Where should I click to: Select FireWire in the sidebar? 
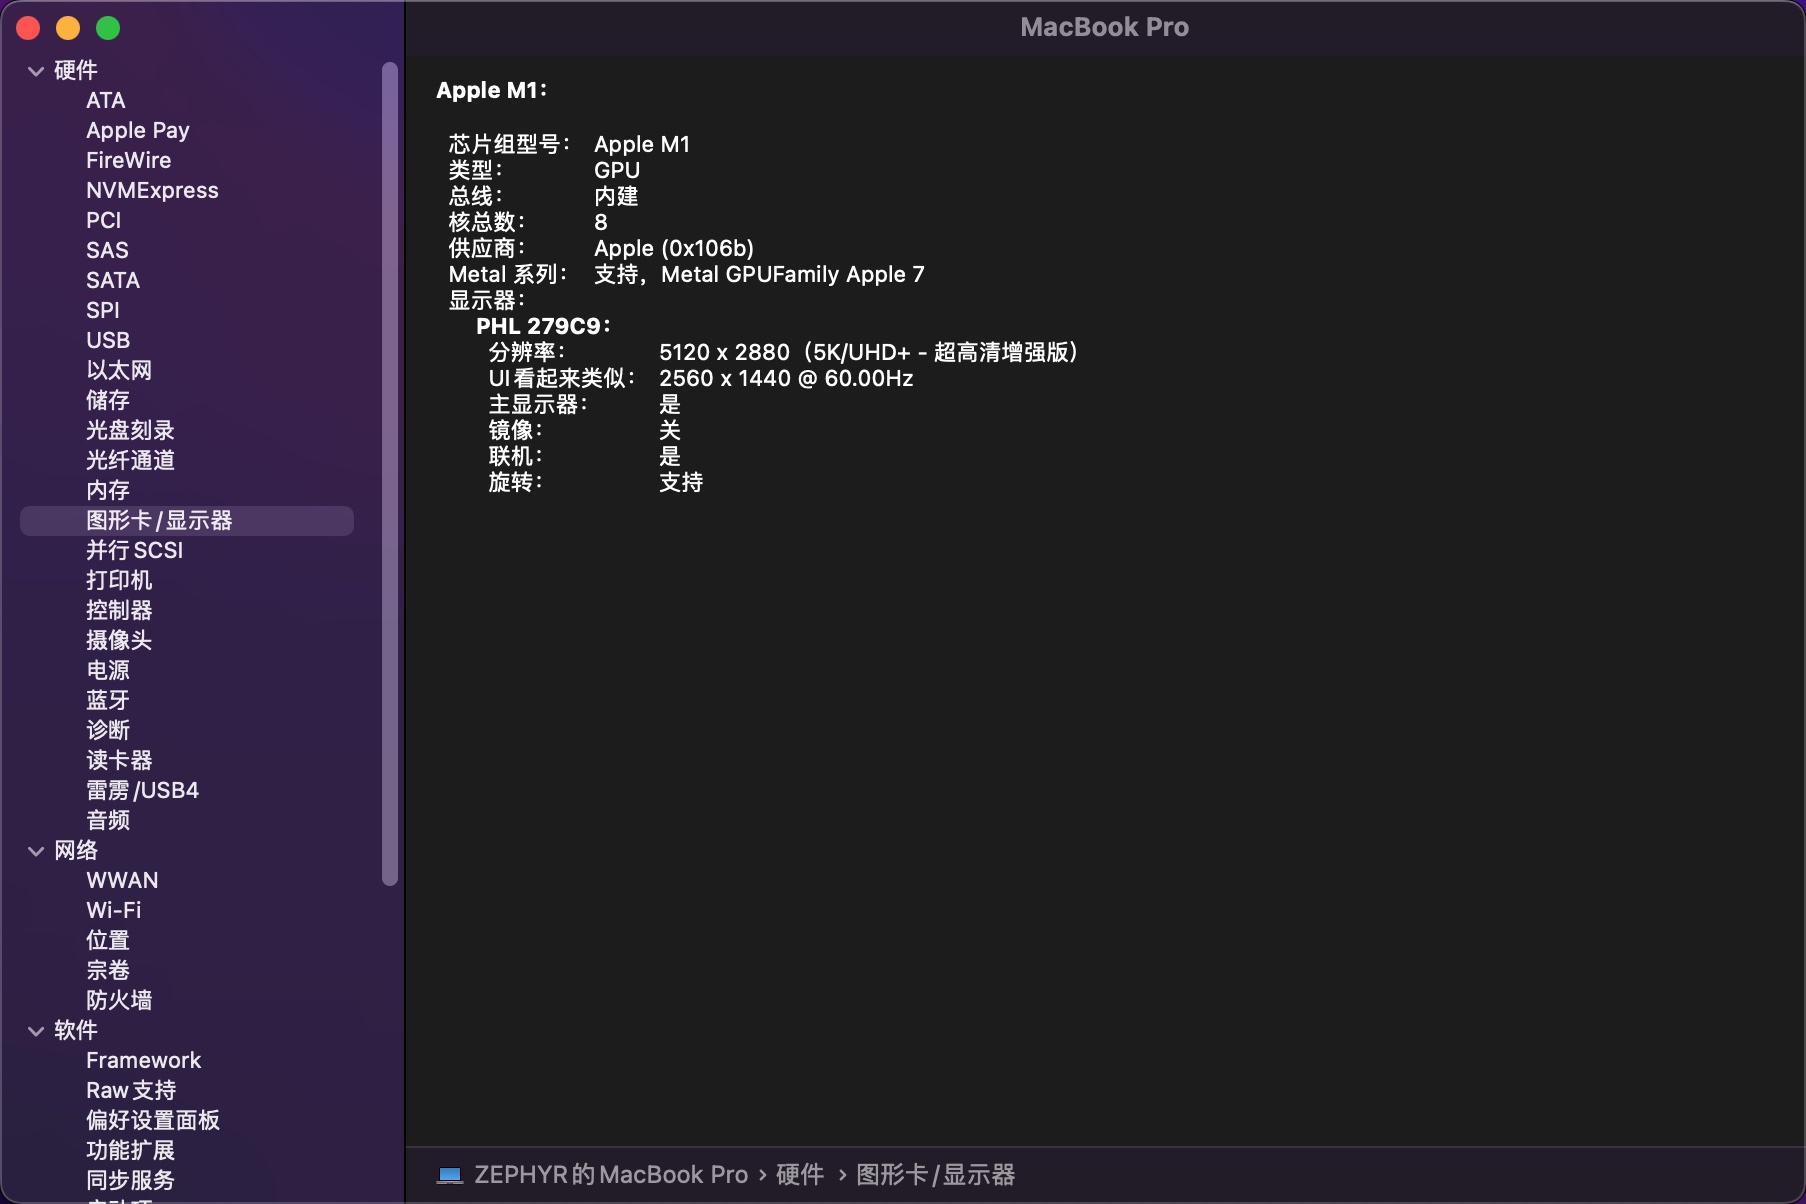point(128,161)
